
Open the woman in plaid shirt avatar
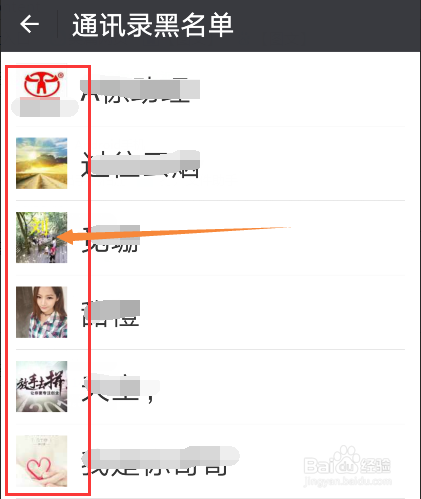pos(42,312)
